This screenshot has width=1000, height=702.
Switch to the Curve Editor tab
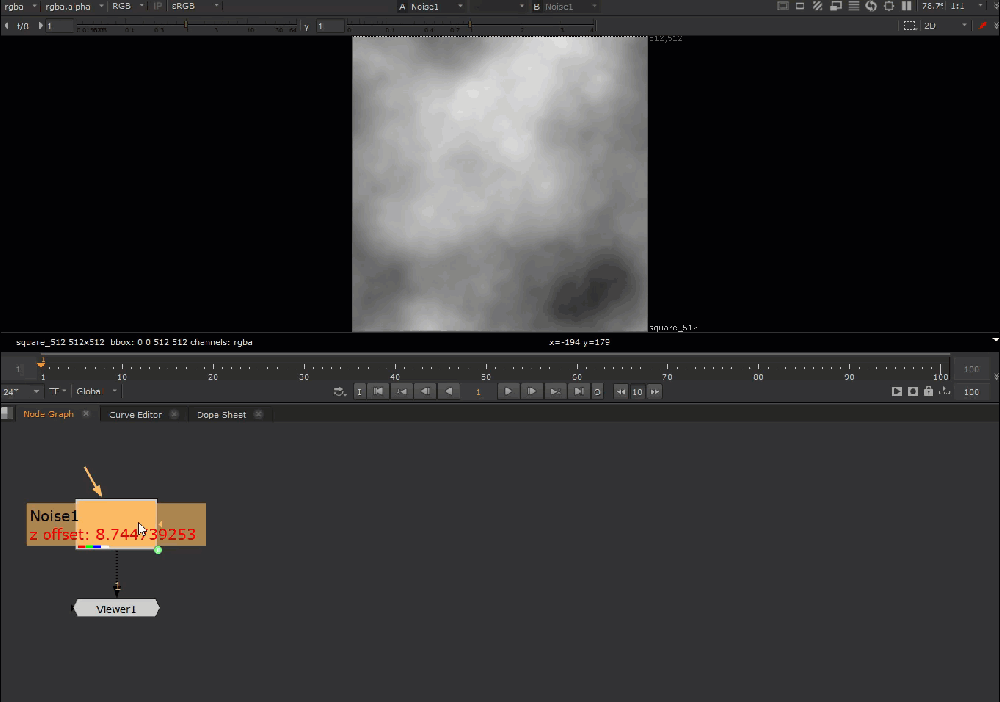(x=136, y=414)
